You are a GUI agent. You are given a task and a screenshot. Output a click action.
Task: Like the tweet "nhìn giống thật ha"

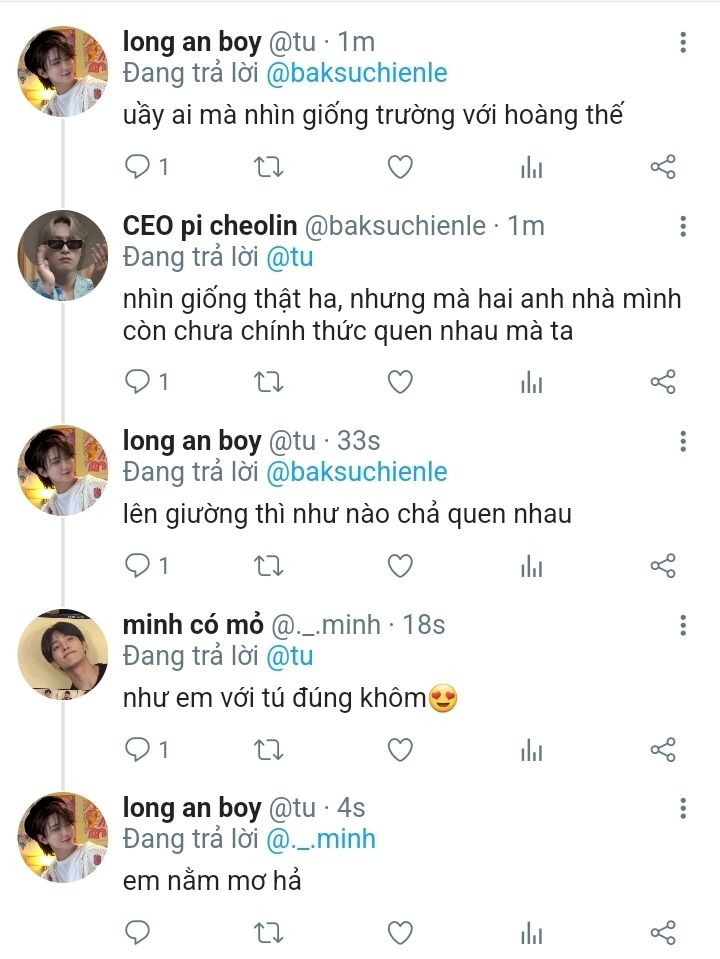coord(400,382)
